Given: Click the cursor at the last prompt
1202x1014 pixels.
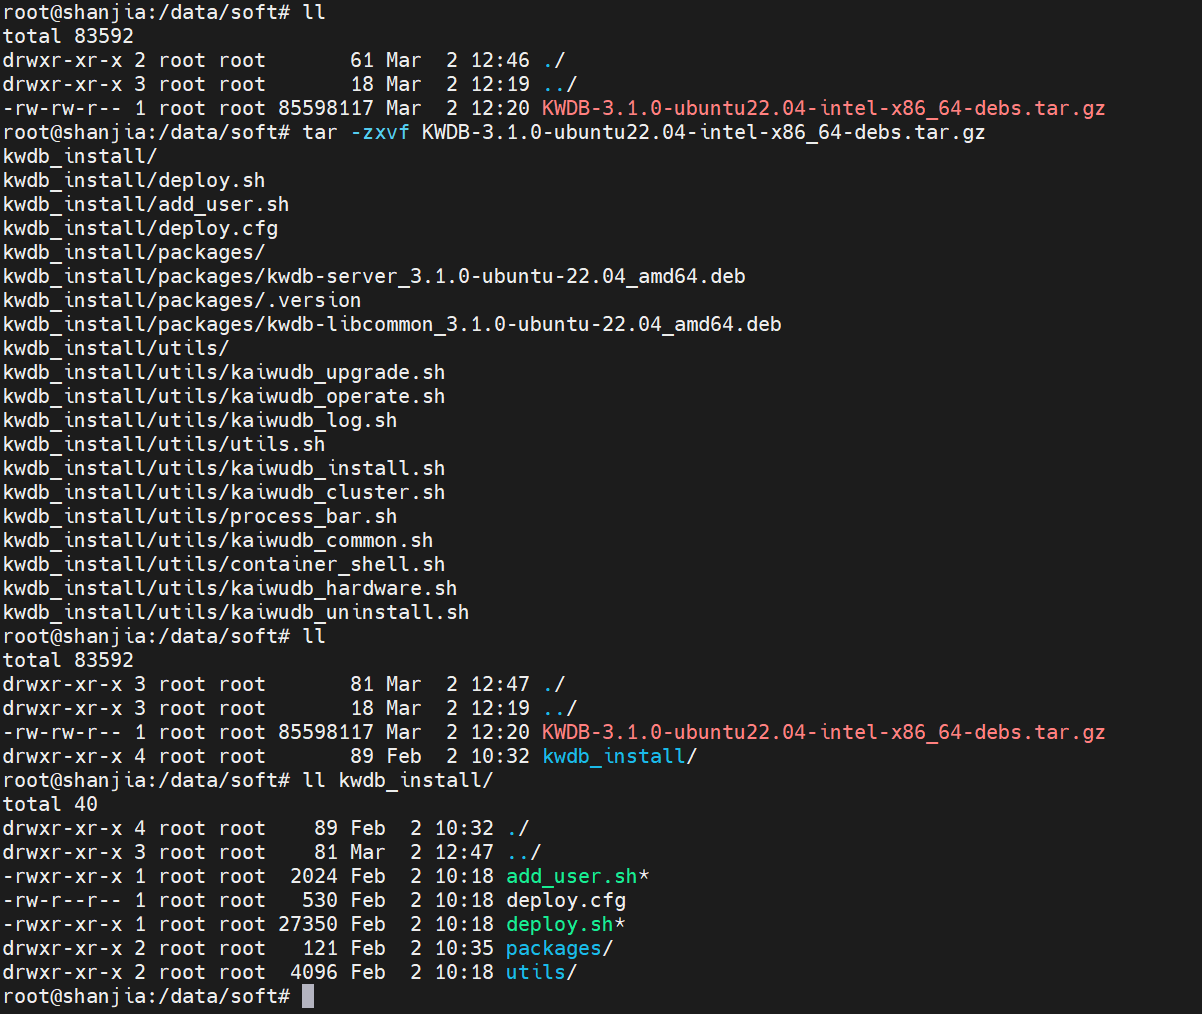Looking at the screenshot, I should pyautogui.click(x=308, y=996).
